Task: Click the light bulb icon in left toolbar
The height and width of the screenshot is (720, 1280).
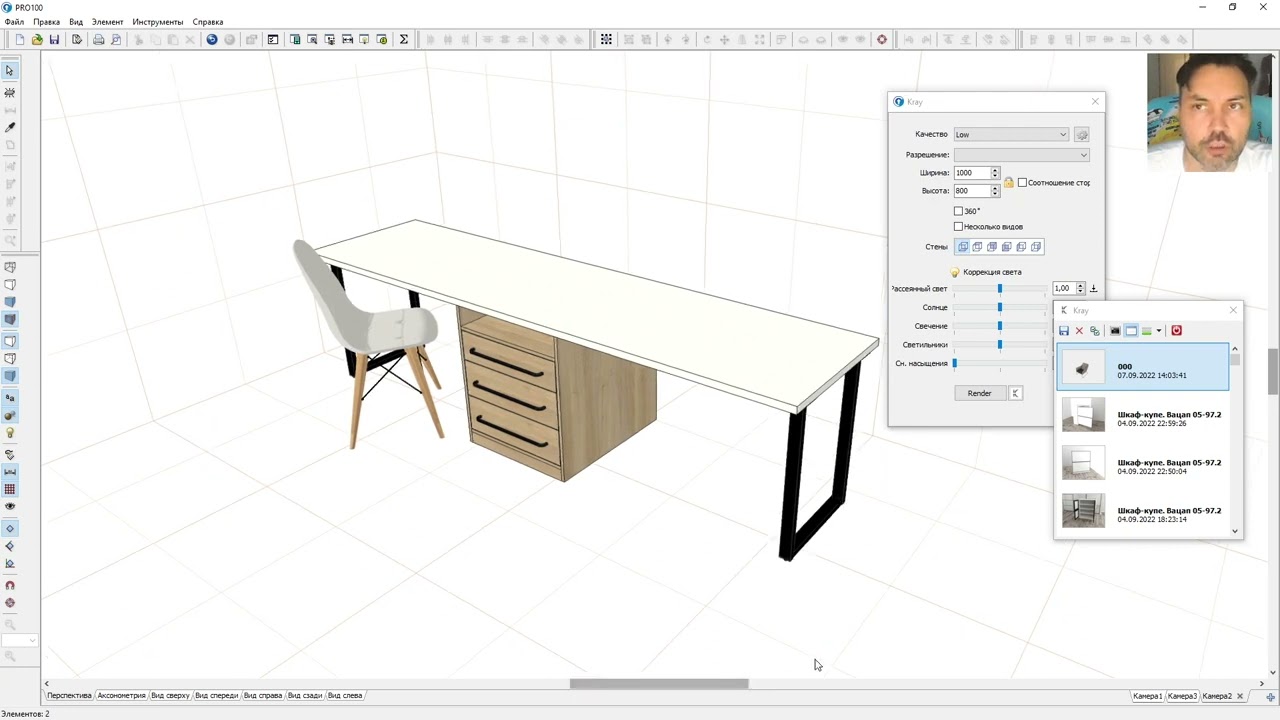Action: pos(10,434)
